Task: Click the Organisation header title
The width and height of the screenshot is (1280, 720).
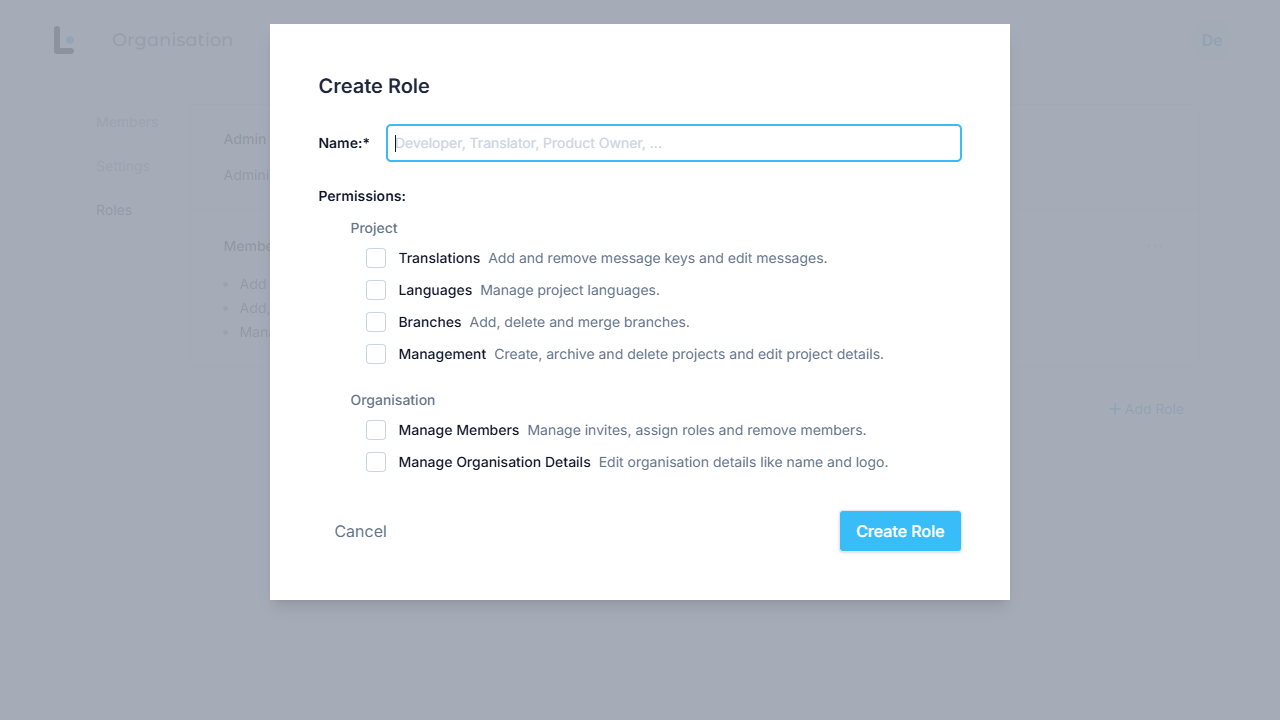Action: pos(172,40)
